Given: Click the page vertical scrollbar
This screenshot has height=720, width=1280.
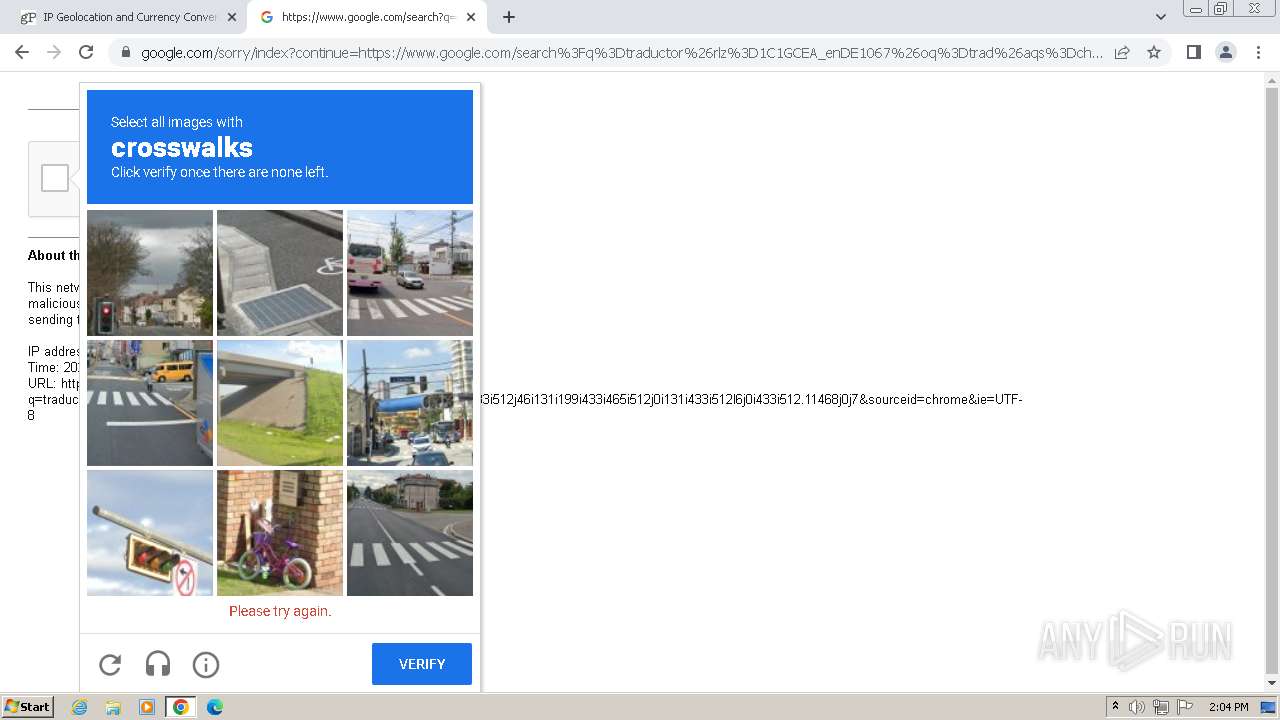Looking at the screenshot, I should tap(1272, 383).
